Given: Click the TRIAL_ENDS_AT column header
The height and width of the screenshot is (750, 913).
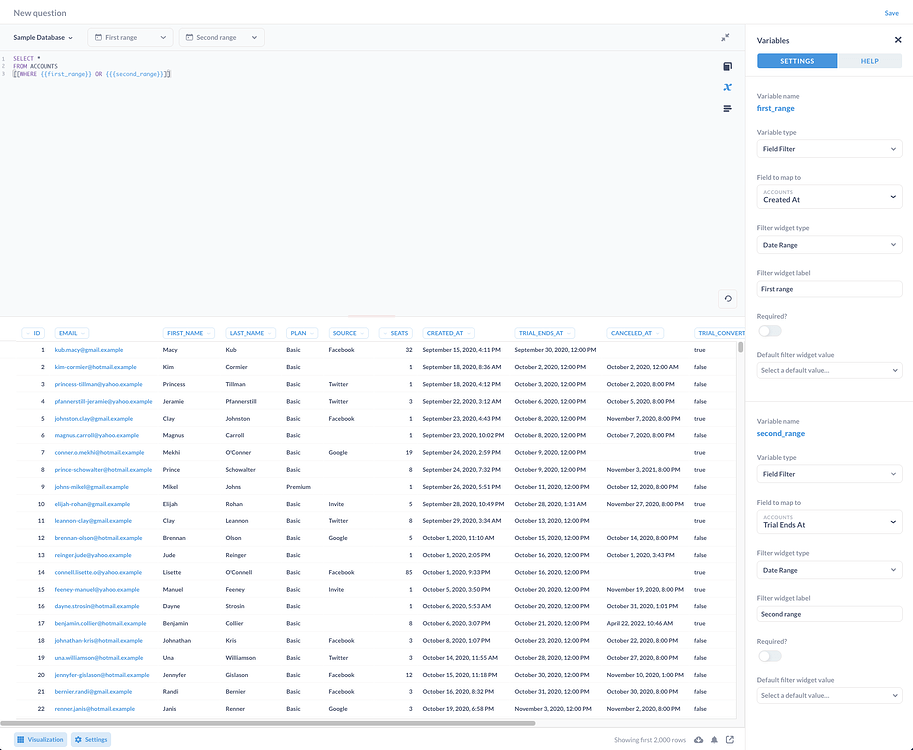Looking at the screenshot, I should point(544,333).
